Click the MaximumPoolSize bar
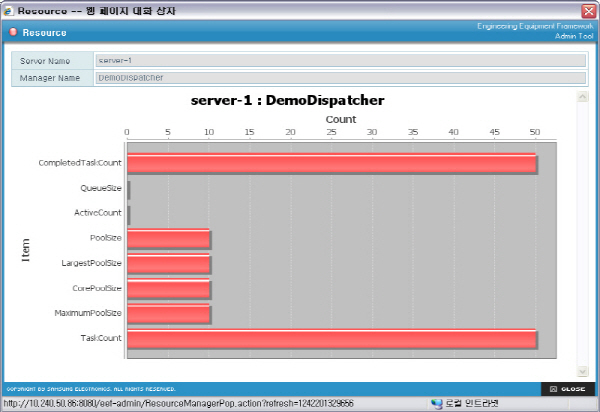Viewport: 600px width, 412px height. point(168,314)
